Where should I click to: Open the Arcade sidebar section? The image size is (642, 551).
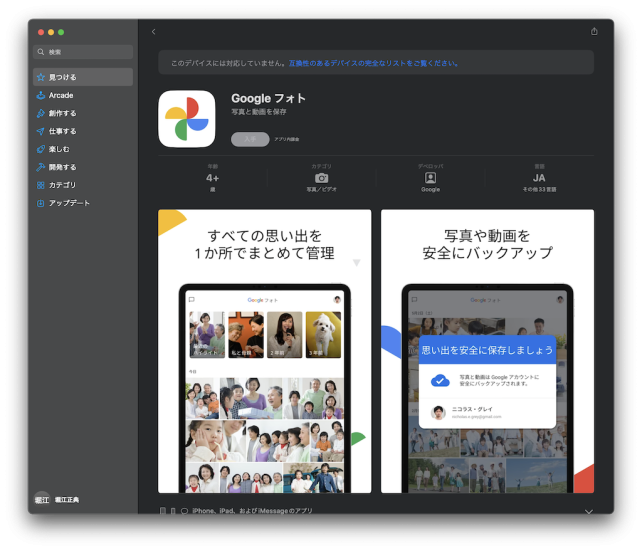click(83, 95)
